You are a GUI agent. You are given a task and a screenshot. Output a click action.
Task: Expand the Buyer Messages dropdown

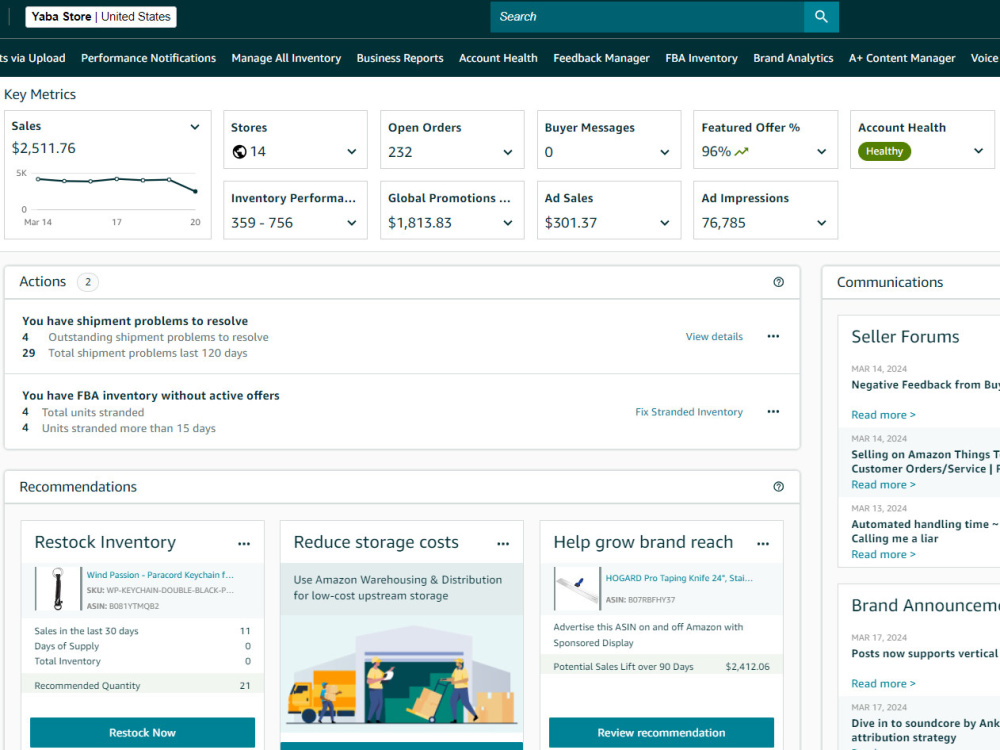[x=665, y=152]
